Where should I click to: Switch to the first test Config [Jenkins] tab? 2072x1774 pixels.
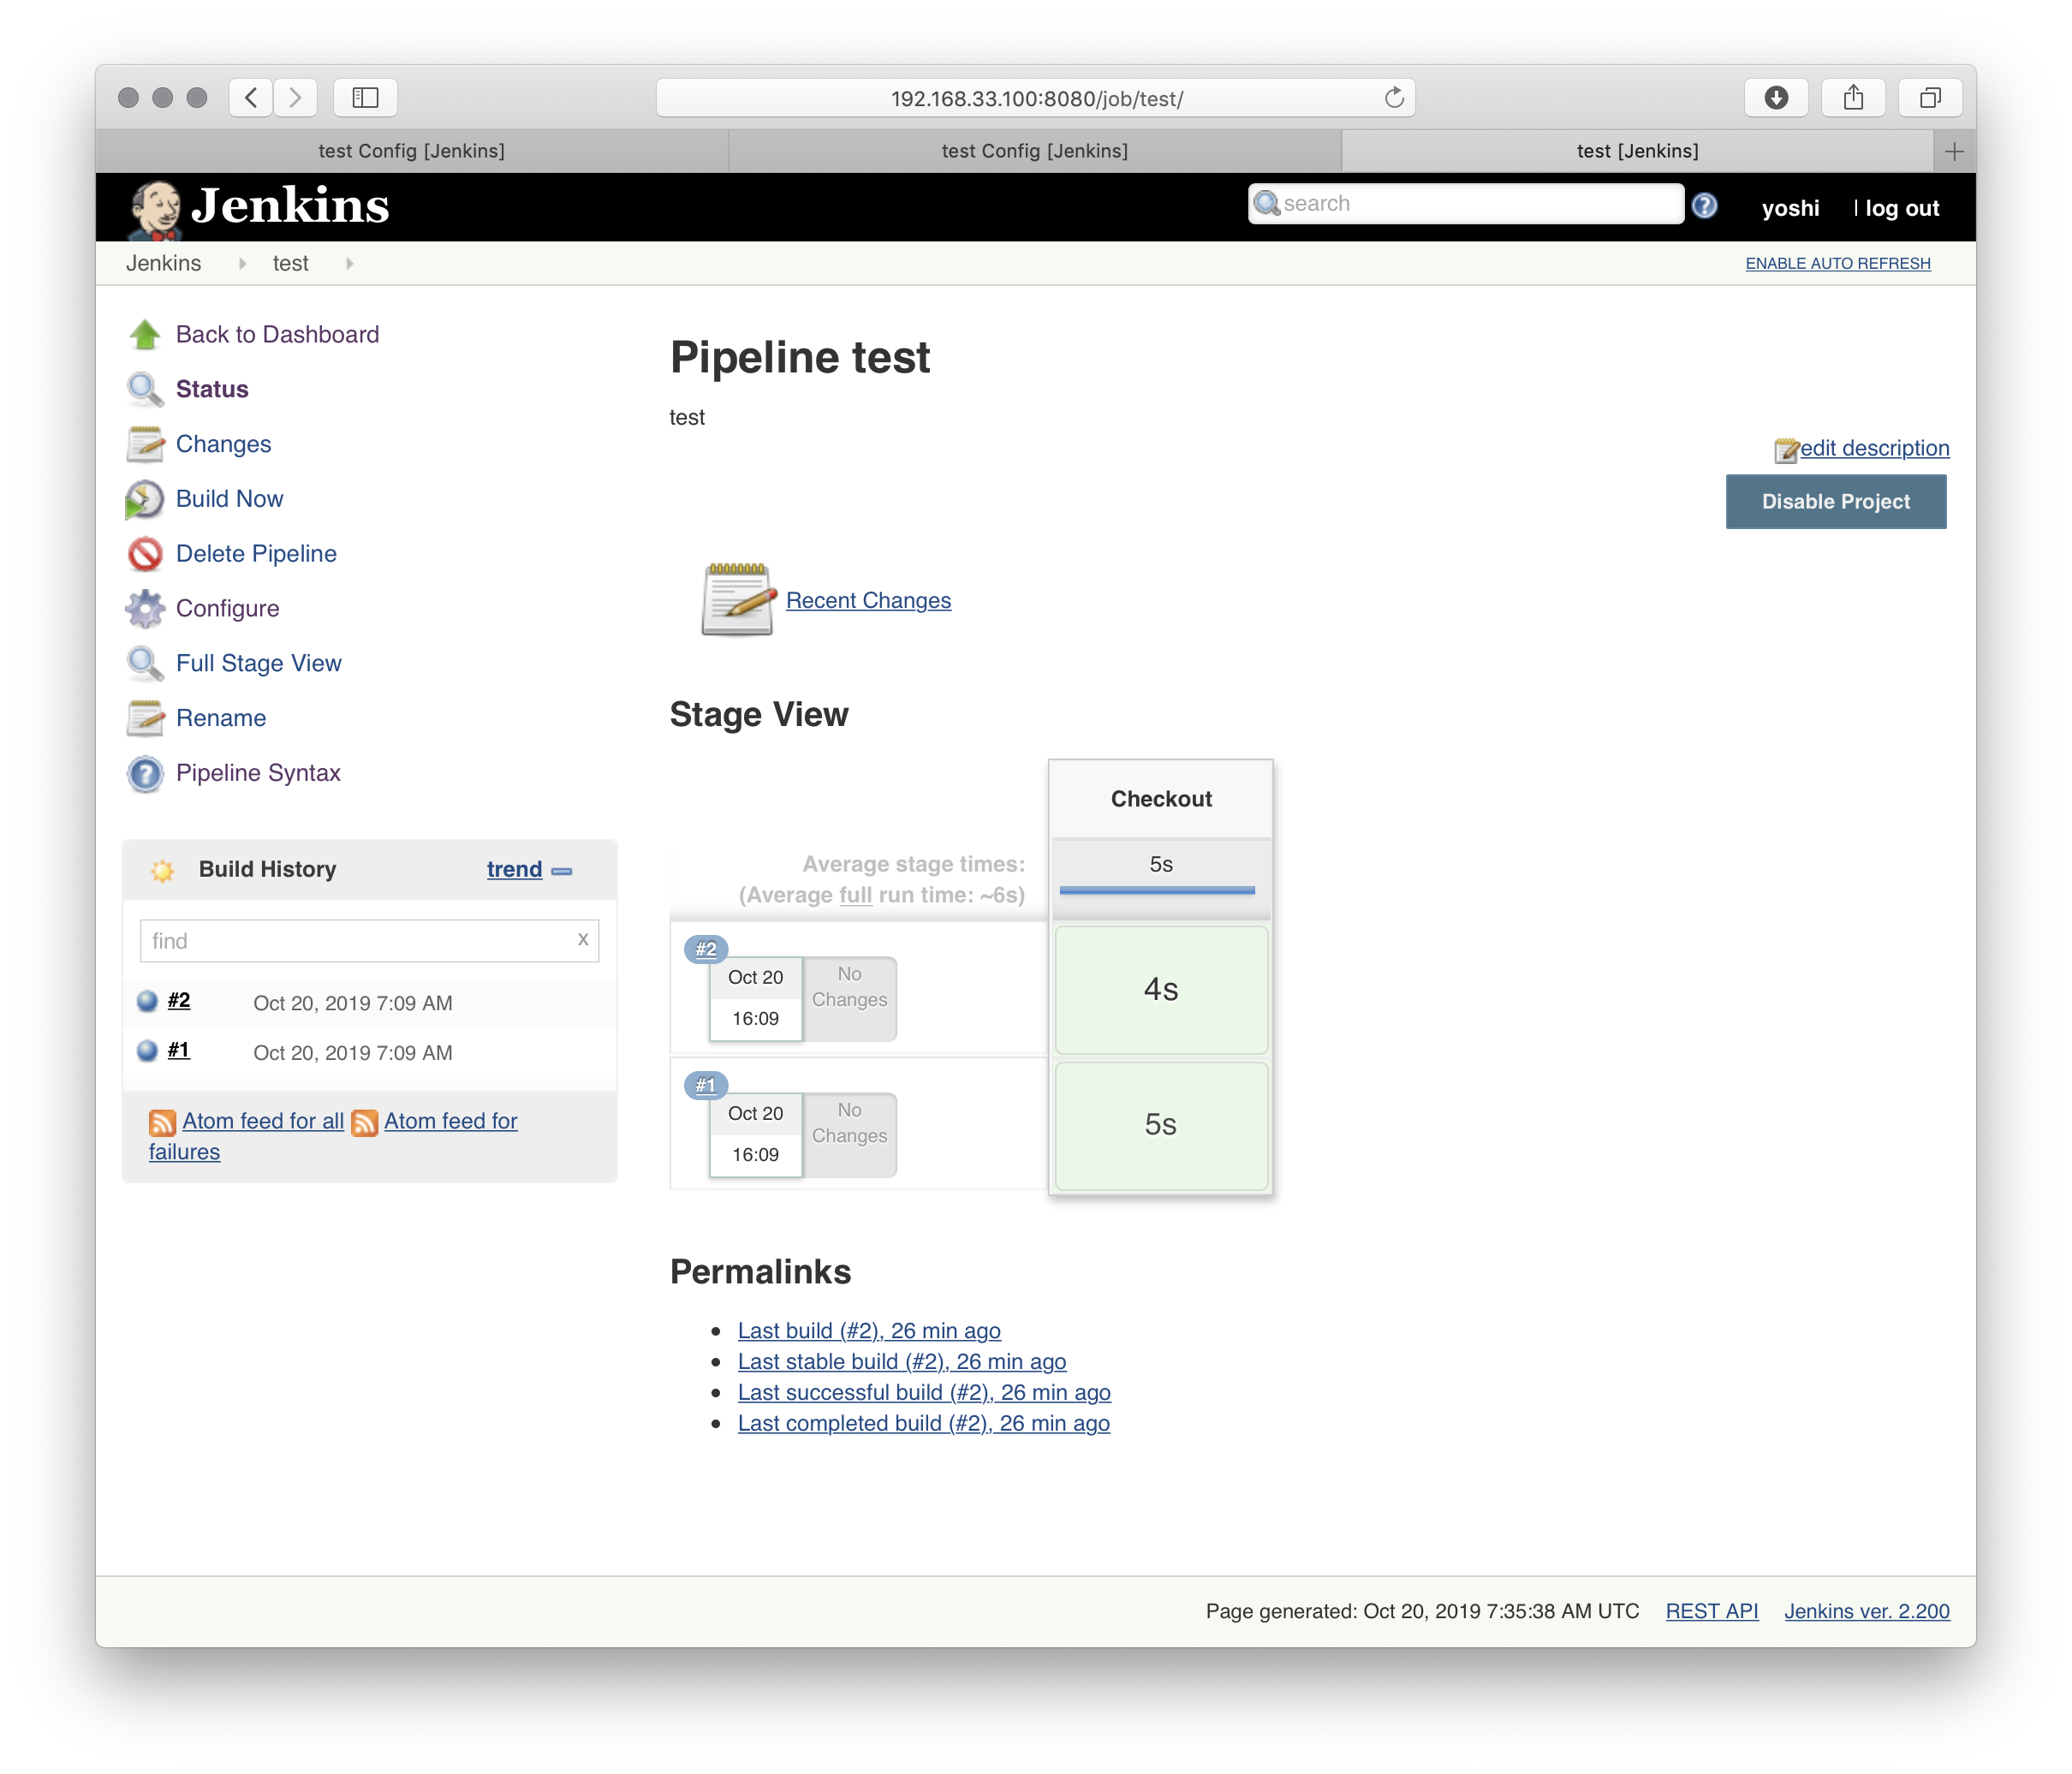pos(412,151)
